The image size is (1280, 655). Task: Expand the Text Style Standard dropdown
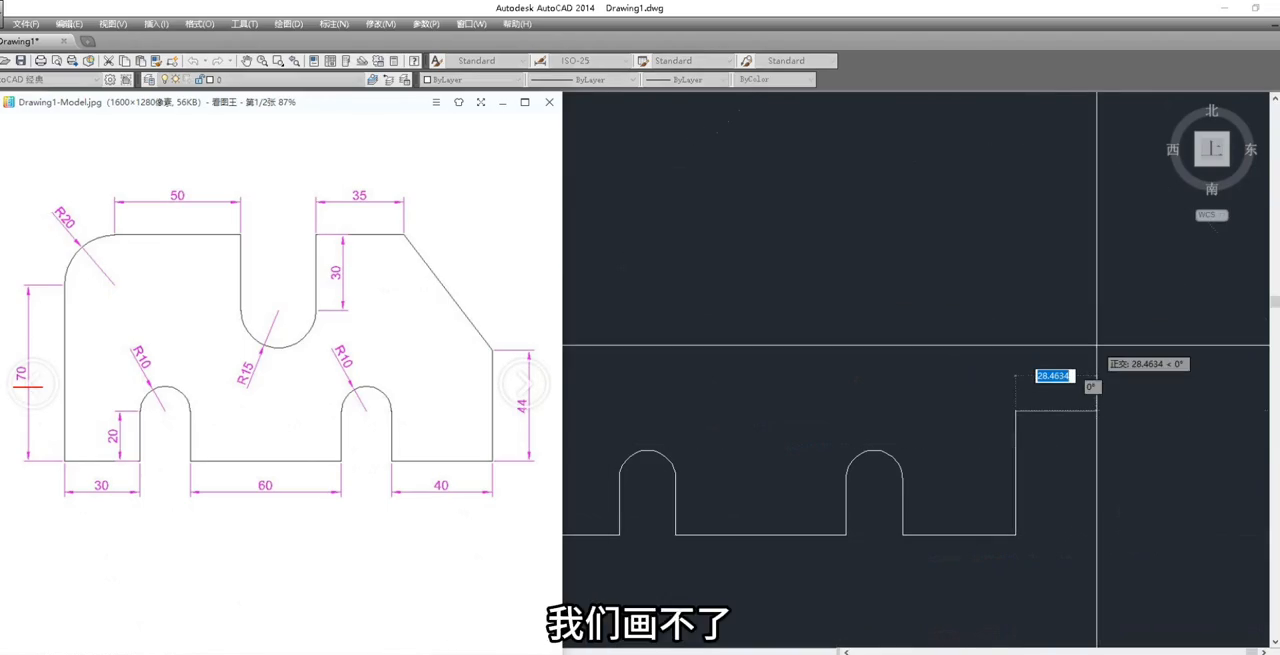[487, 61]
